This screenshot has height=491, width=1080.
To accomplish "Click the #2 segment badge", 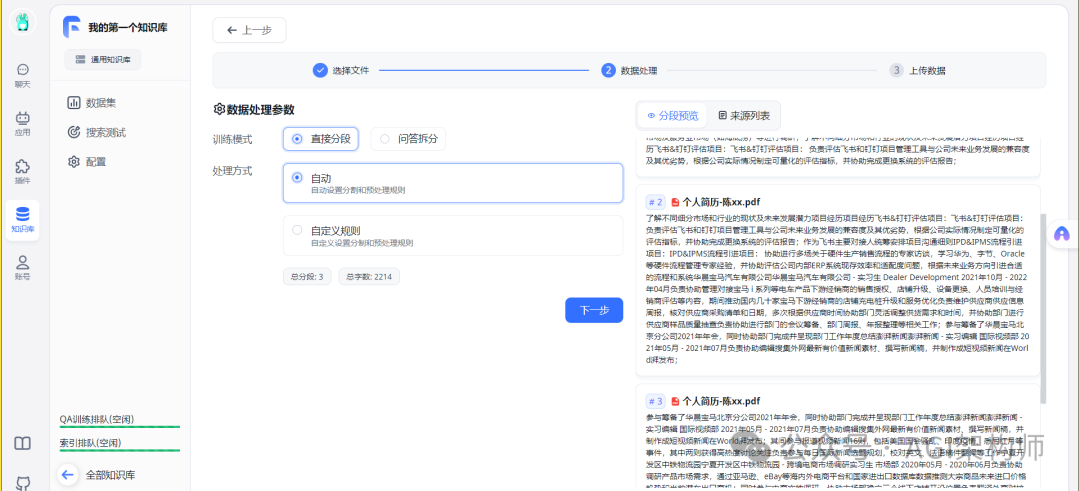I will [x=656, y=202].
